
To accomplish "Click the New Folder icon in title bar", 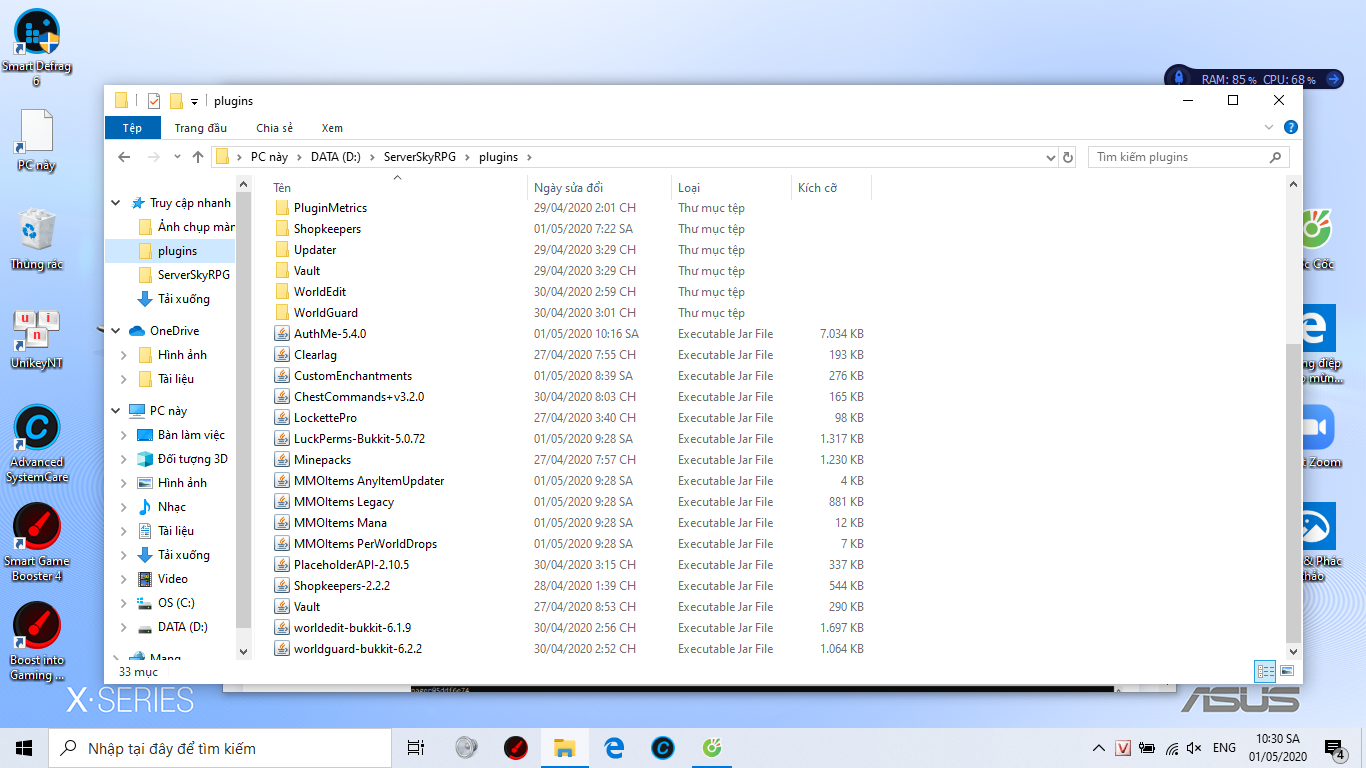I will point(176,100).
